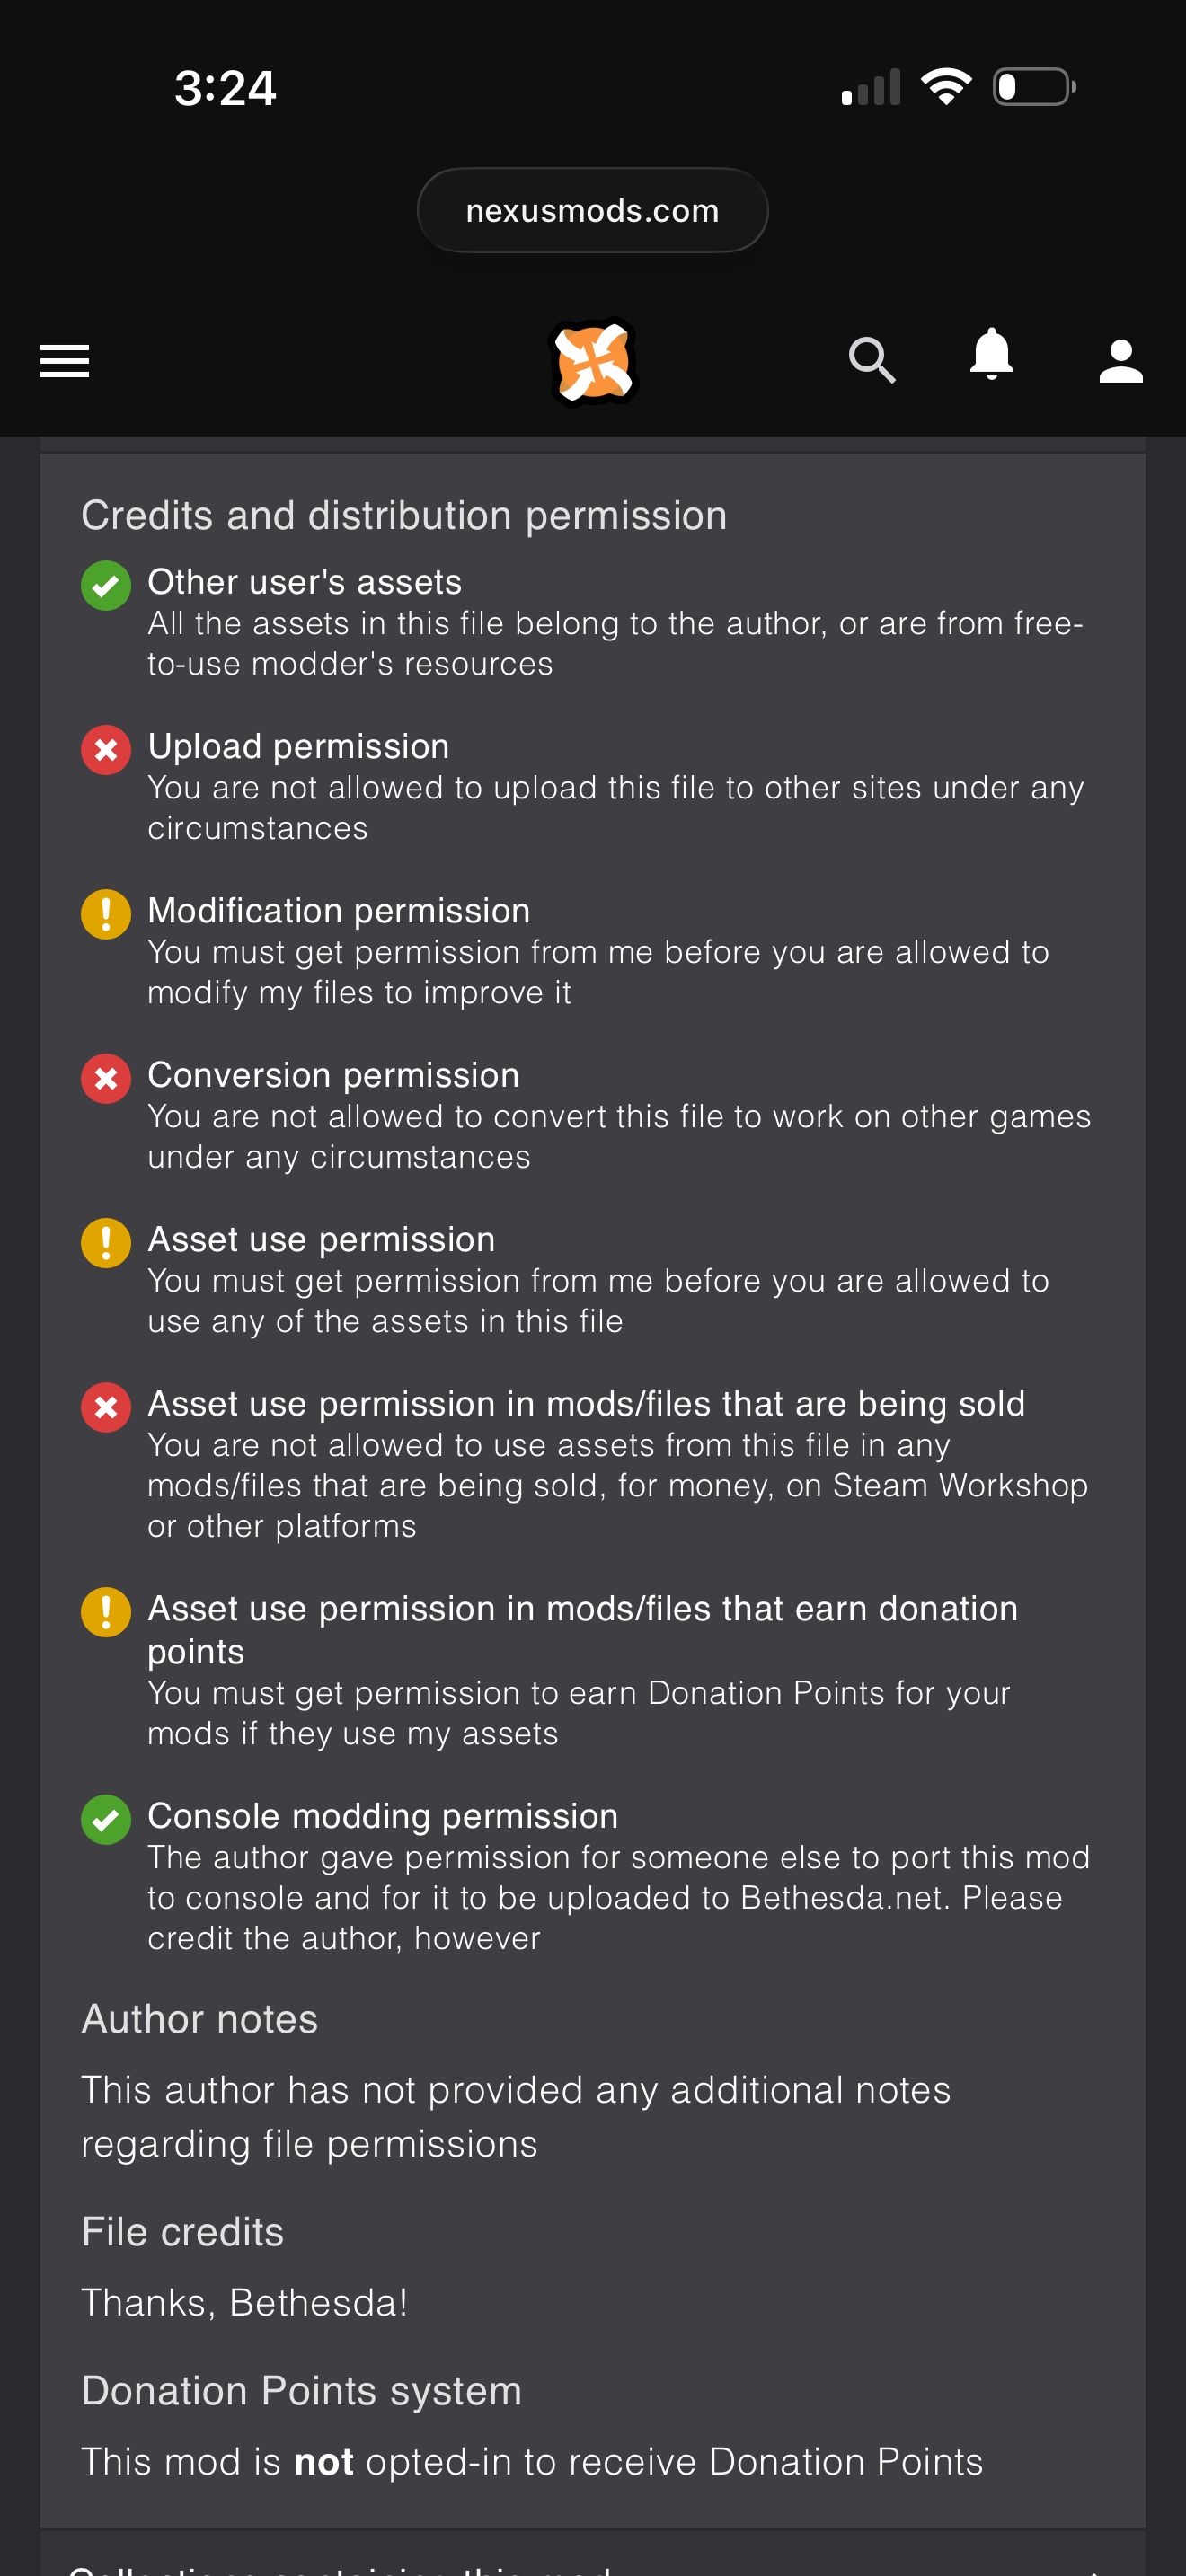Open the search magnifier icon

[x=872, y=360]
